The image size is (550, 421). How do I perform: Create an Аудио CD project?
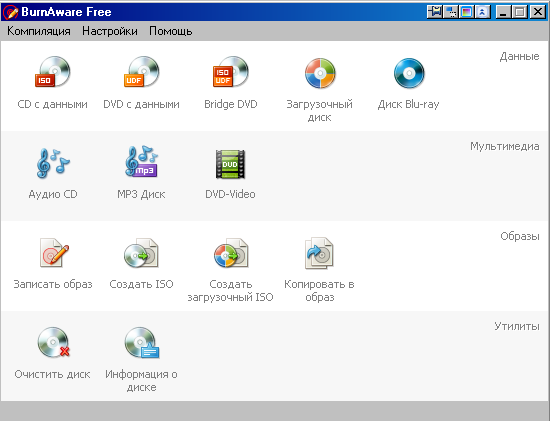(53, 173)
